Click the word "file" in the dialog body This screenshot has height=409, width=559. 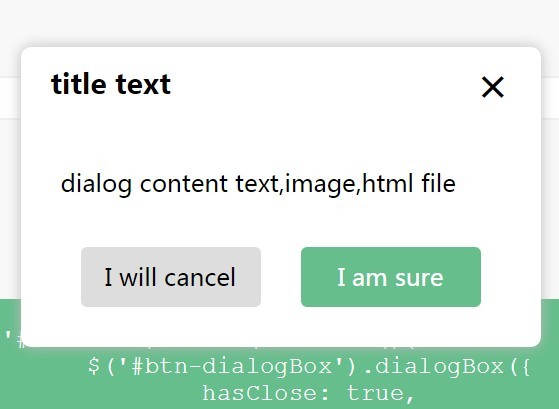tap(439, 183)
